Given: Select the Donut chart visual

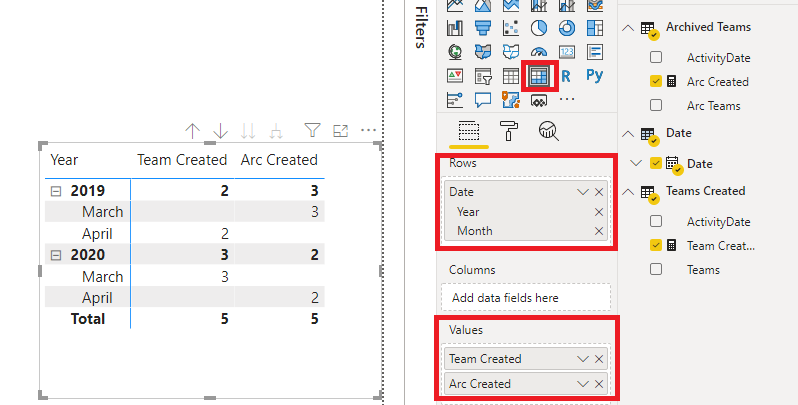Looking at the screenshot, I should tap(567, 27).
